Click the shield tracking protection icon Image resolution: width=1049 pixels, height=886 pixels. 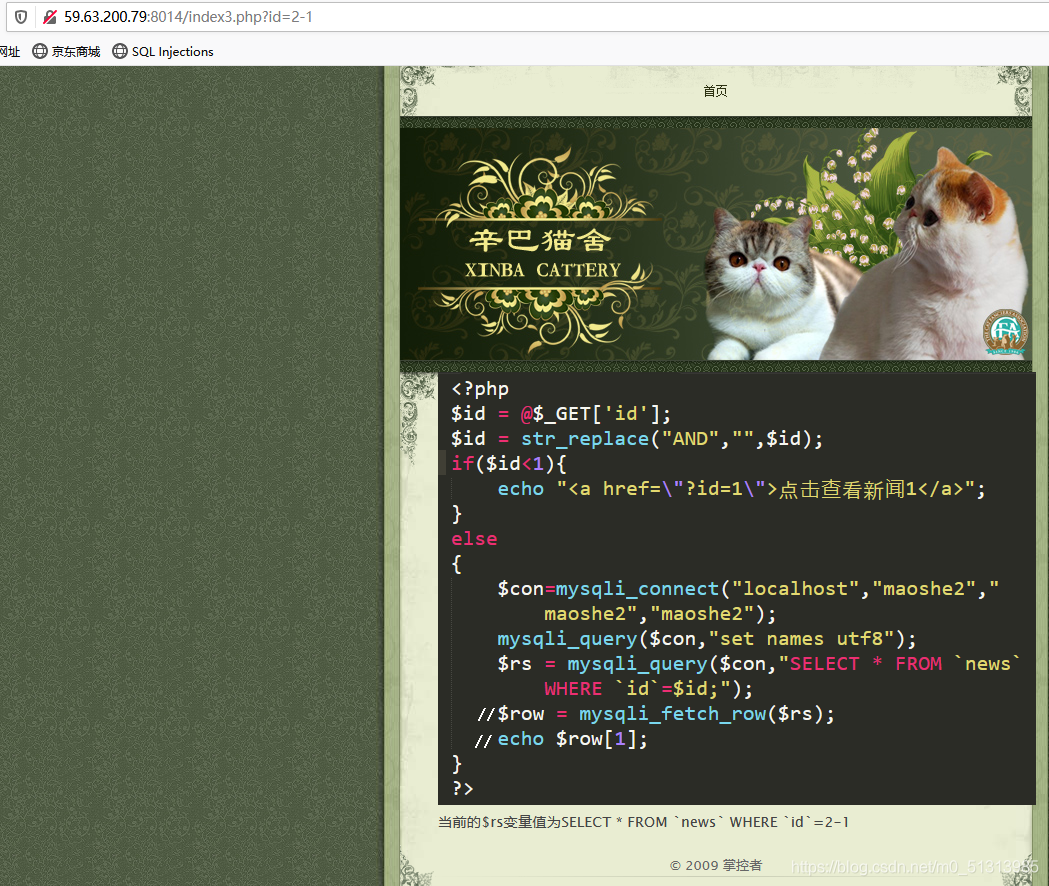21,17
